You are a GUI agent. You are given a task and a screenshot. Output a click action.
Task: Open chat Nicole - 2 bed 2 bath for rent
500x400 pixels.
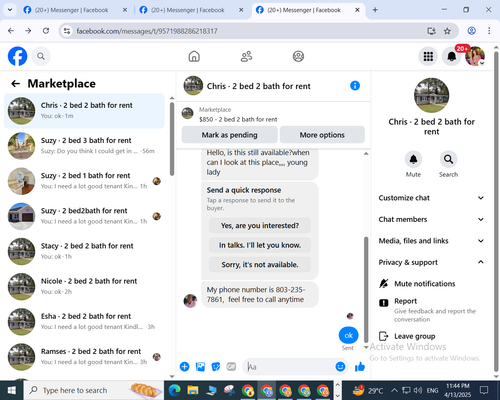coord(84,286)
